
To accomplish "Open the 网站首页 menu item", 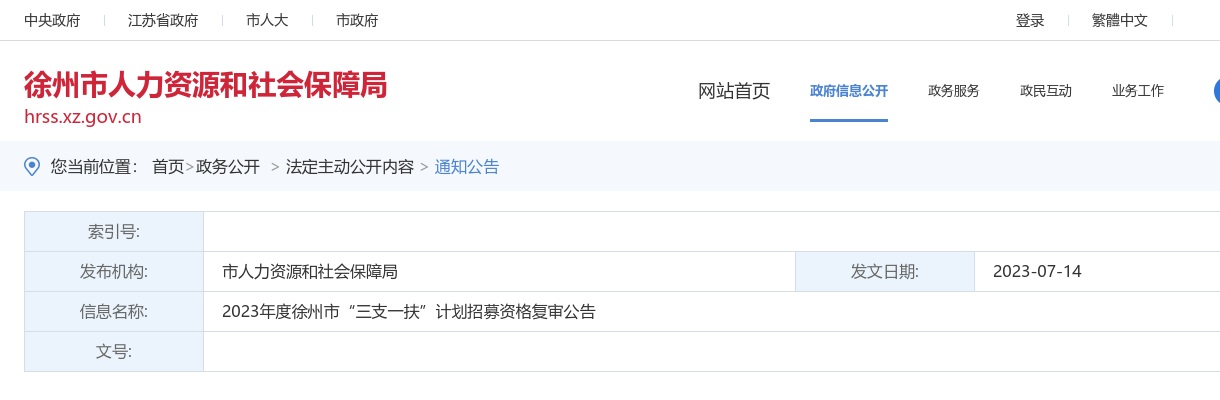I will tap(734, 91).
